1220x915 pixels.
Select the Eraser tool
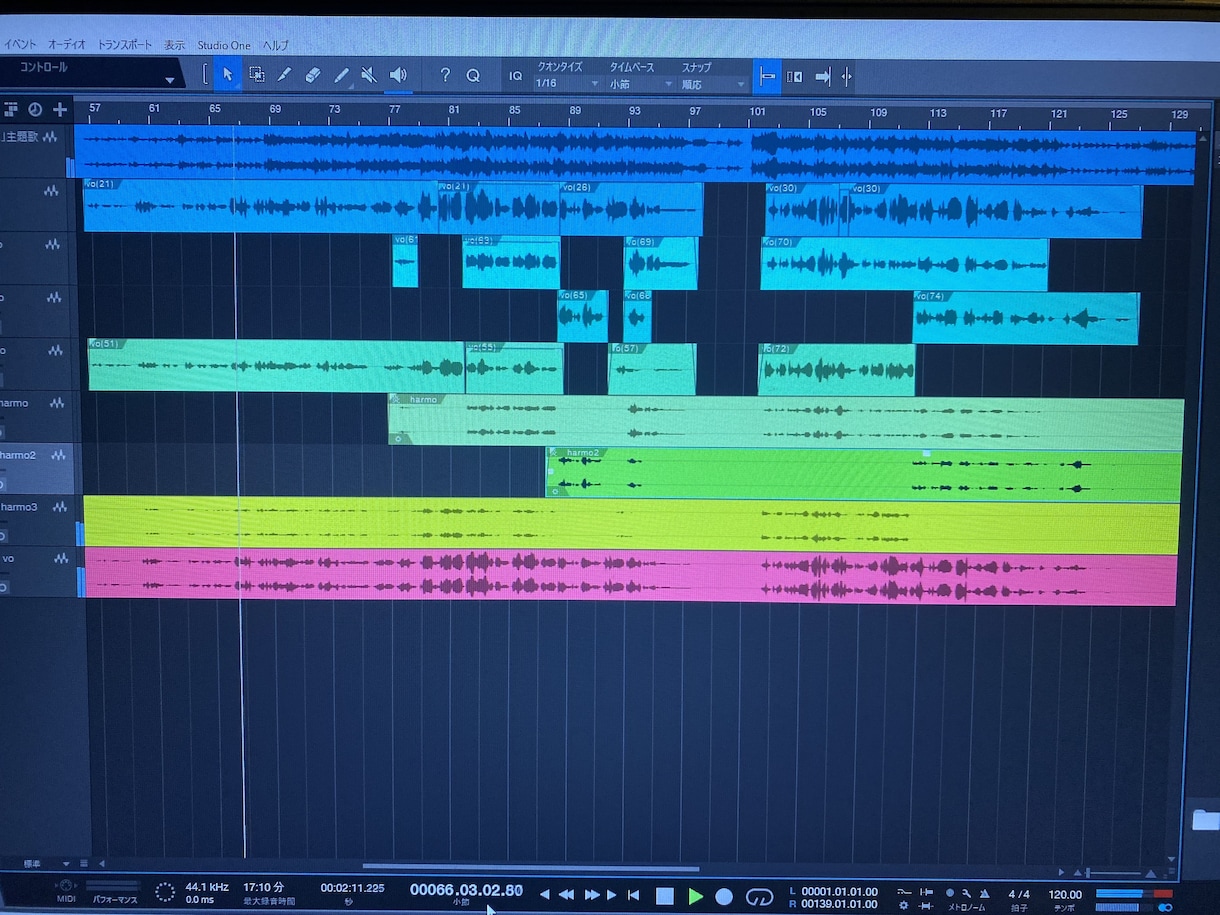click(312, 75)
